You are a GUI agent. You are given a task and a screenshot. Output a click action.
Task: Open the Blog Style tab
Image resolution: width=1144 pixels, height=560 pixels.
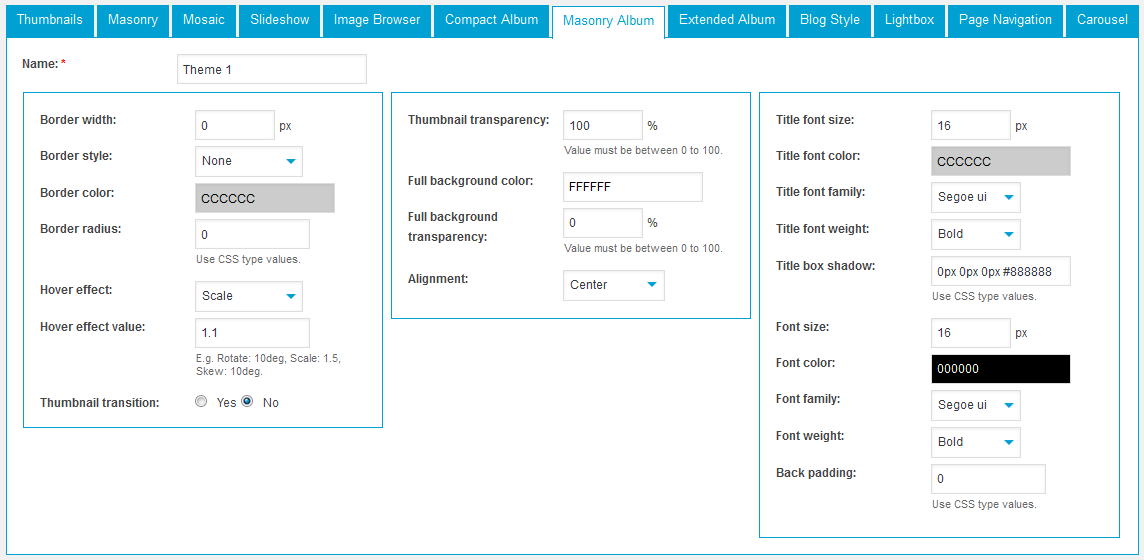[830, 20]
